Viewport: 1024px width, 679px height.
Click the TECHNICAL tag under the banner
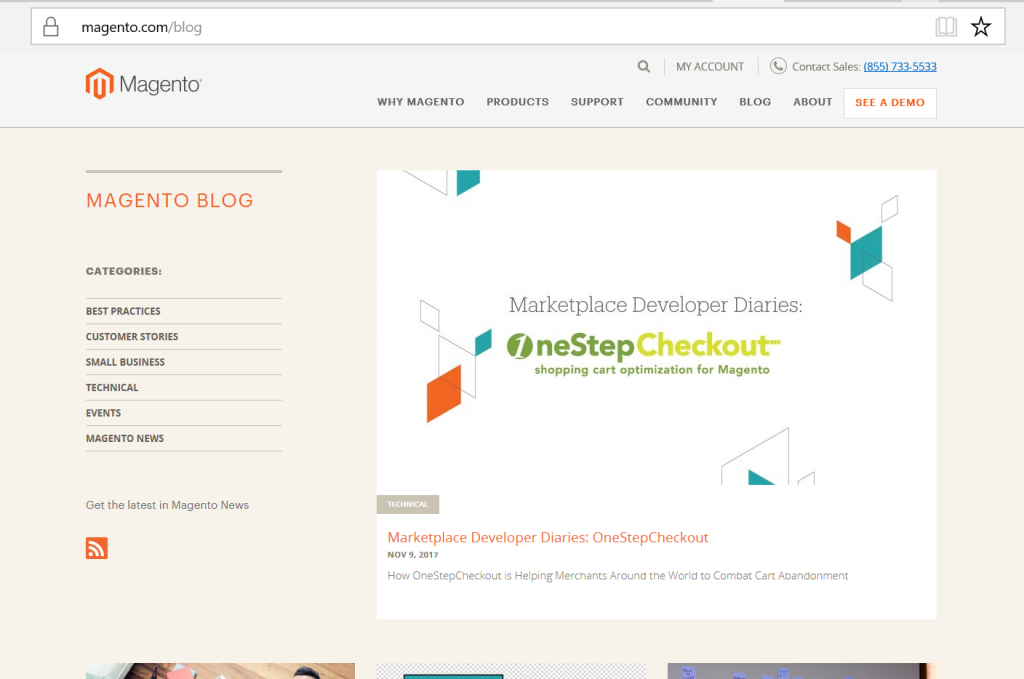pyautogui.click(x=408, y=504)
